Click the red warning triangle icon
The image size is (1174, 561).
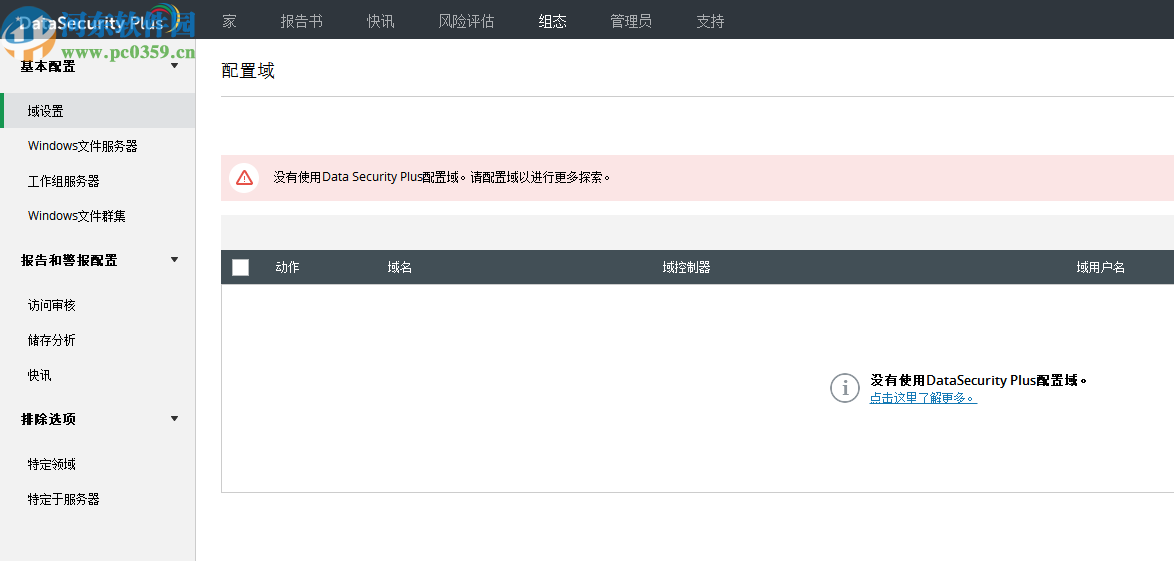[244, 178]
